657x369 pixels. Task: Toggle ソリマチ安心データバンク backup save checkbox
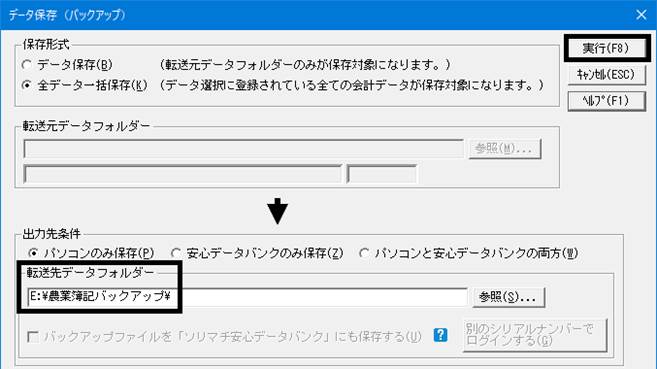point(33,337)
